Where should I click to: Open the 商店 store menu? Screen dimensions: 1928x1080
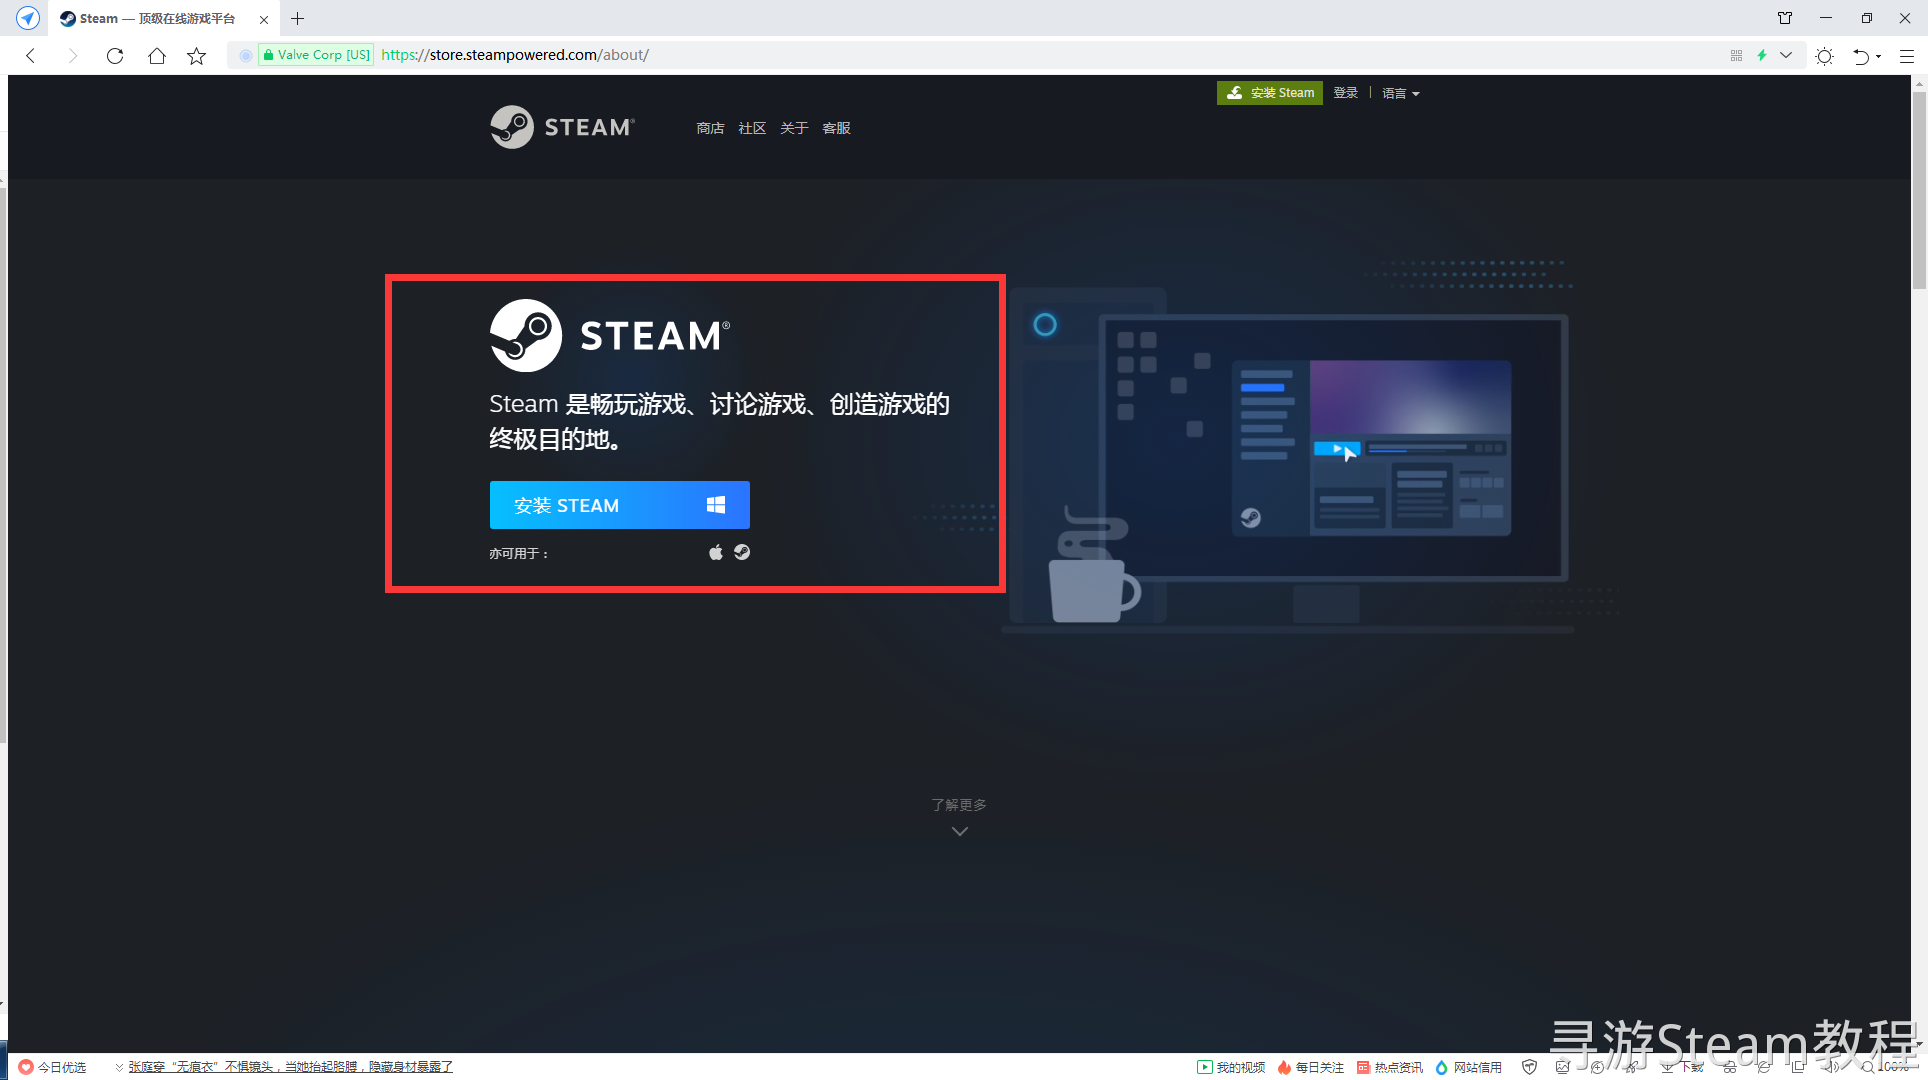tap(710, 128)
